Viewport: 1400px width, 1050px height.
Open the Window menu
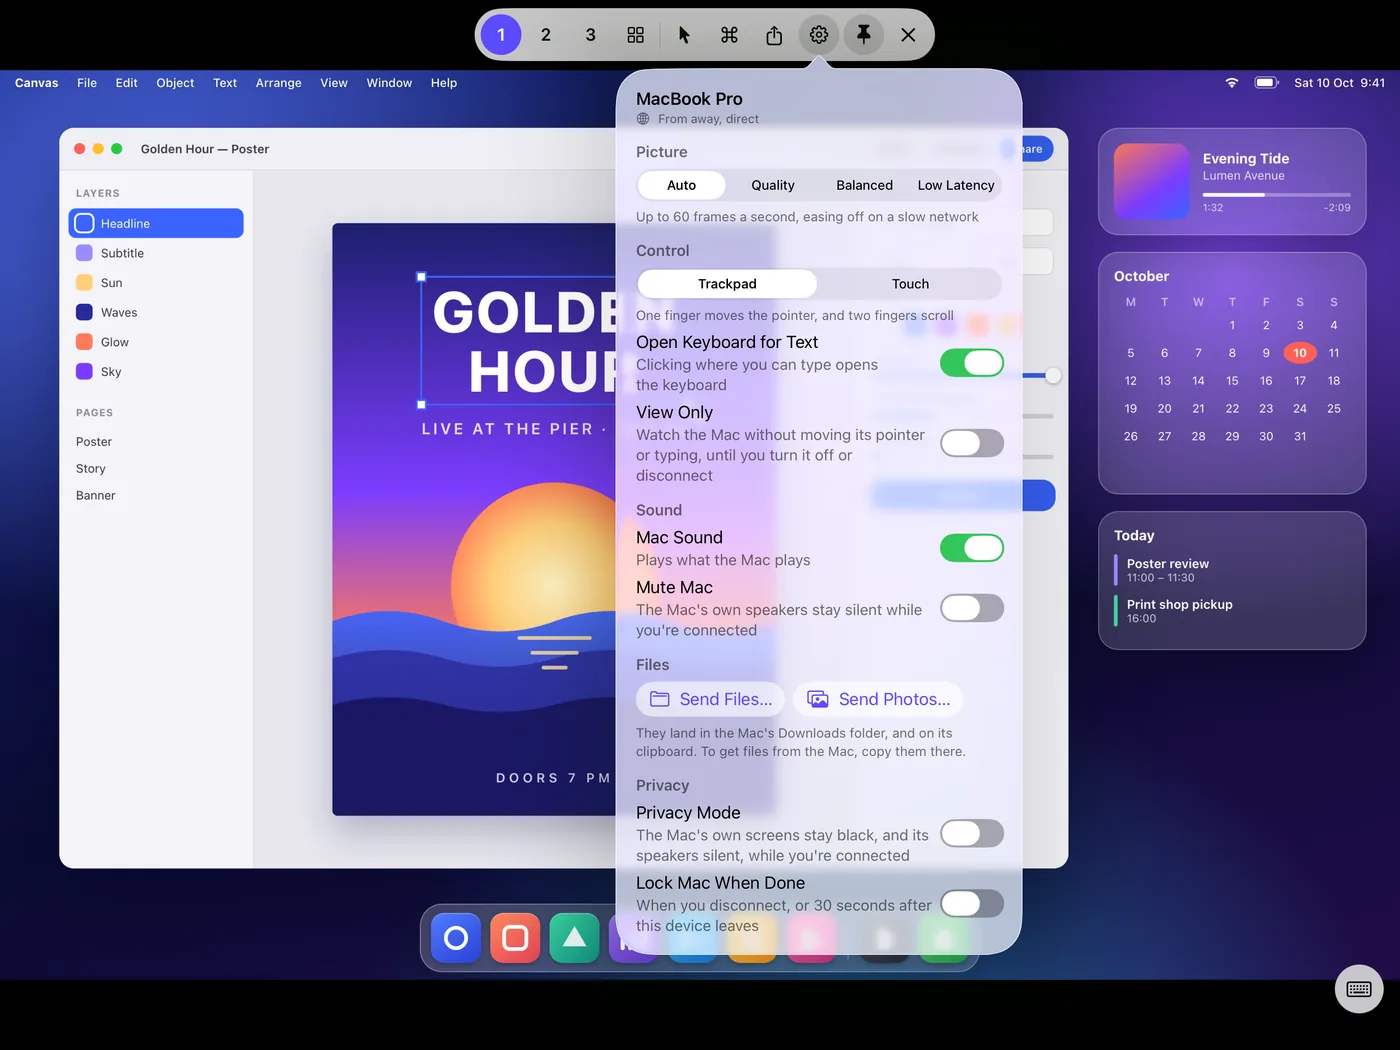pyautogui.click(x=389, y=83)
